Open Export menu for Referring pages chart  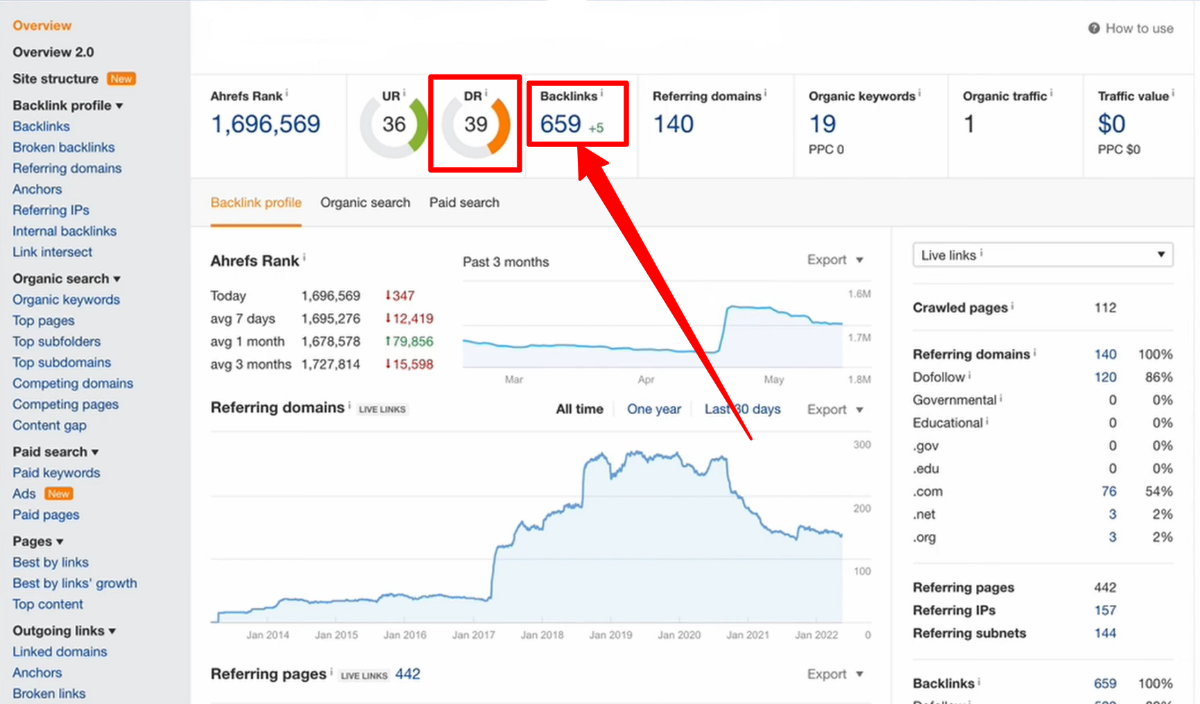click(835, 675)
